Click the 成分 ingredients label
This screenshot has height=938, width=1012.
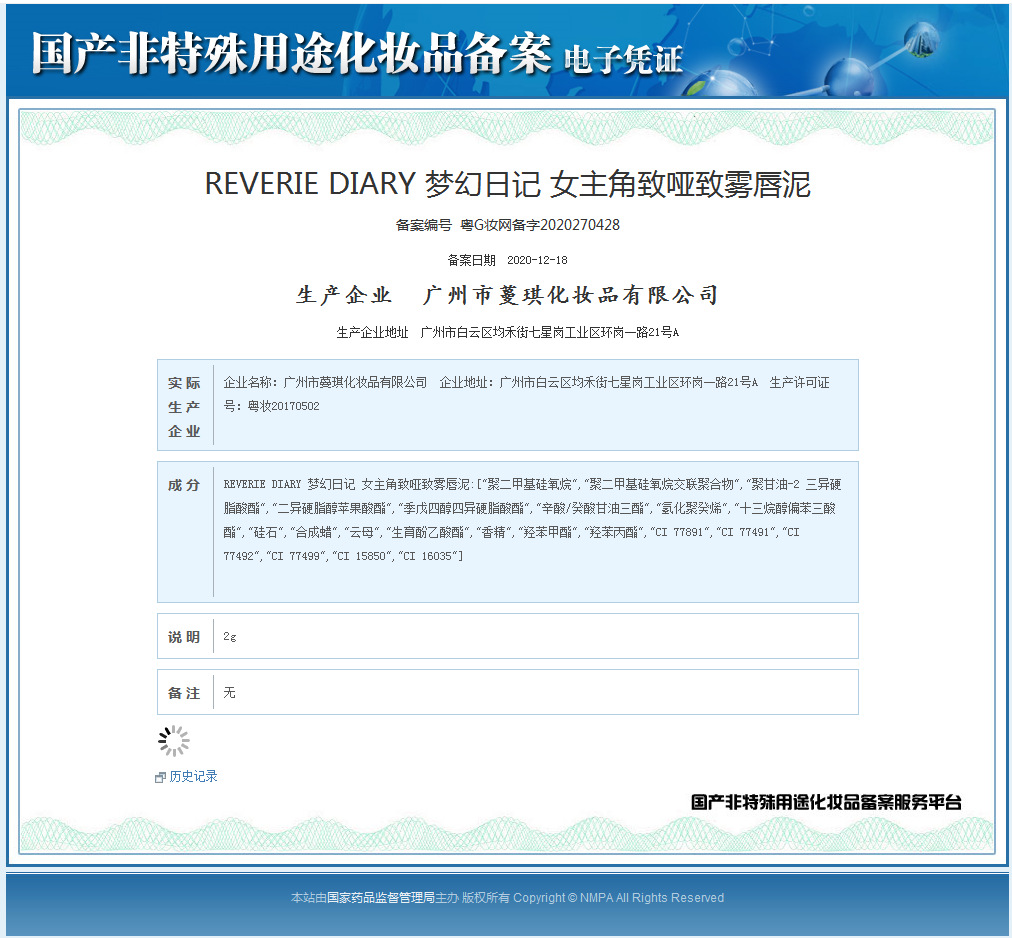[184, 485]
